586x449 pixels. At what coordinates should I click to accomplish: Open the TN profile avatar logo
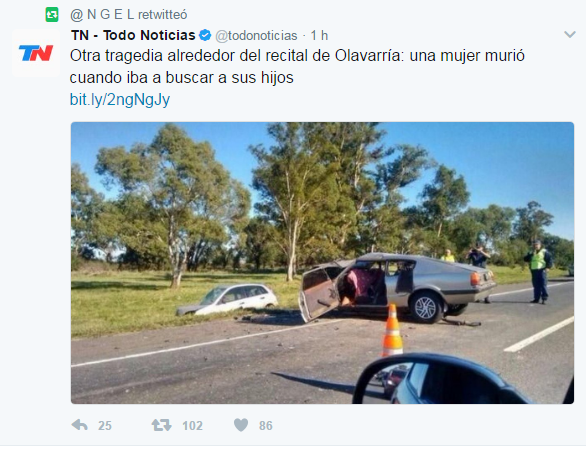click(36, 53)
